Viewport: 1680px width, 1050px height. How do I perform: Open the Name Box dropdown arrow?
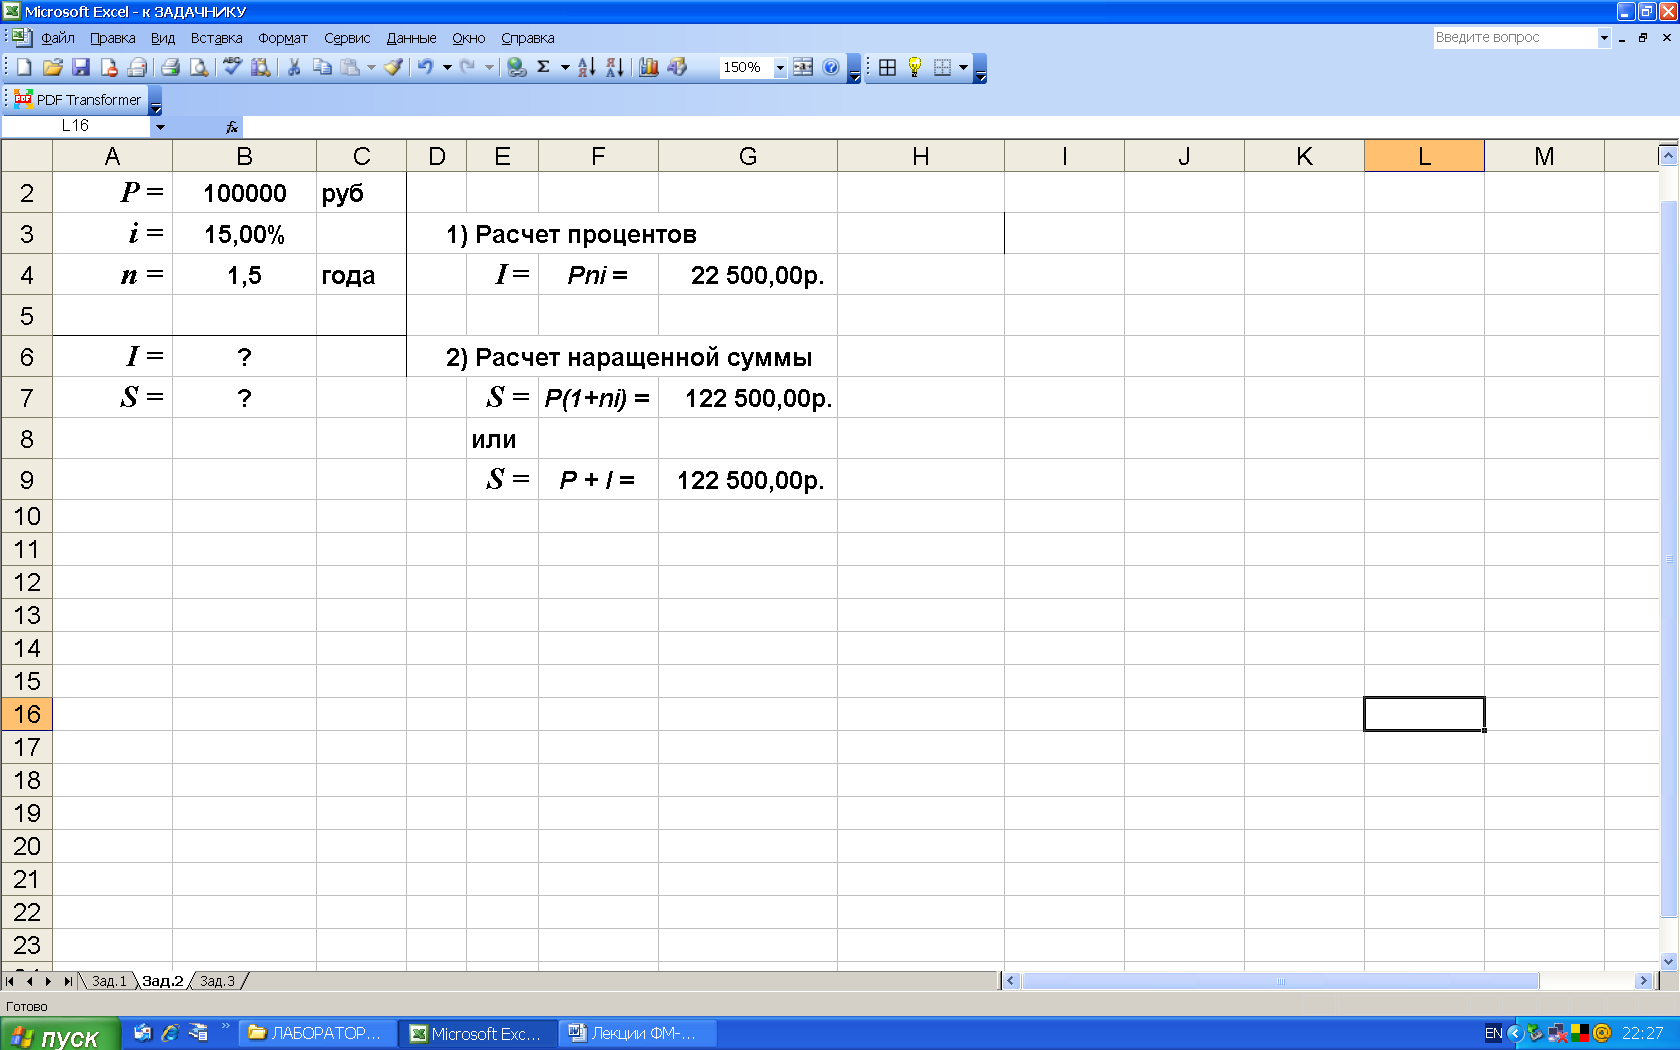(160, 127)
